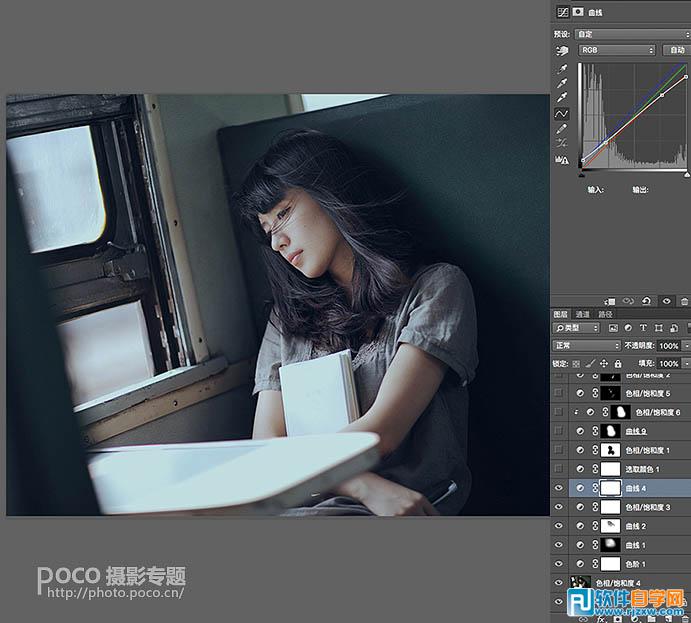691x623 pixels.
Task: Filter layers by adjustment layer icon
Action: click(x=628, y=328)
